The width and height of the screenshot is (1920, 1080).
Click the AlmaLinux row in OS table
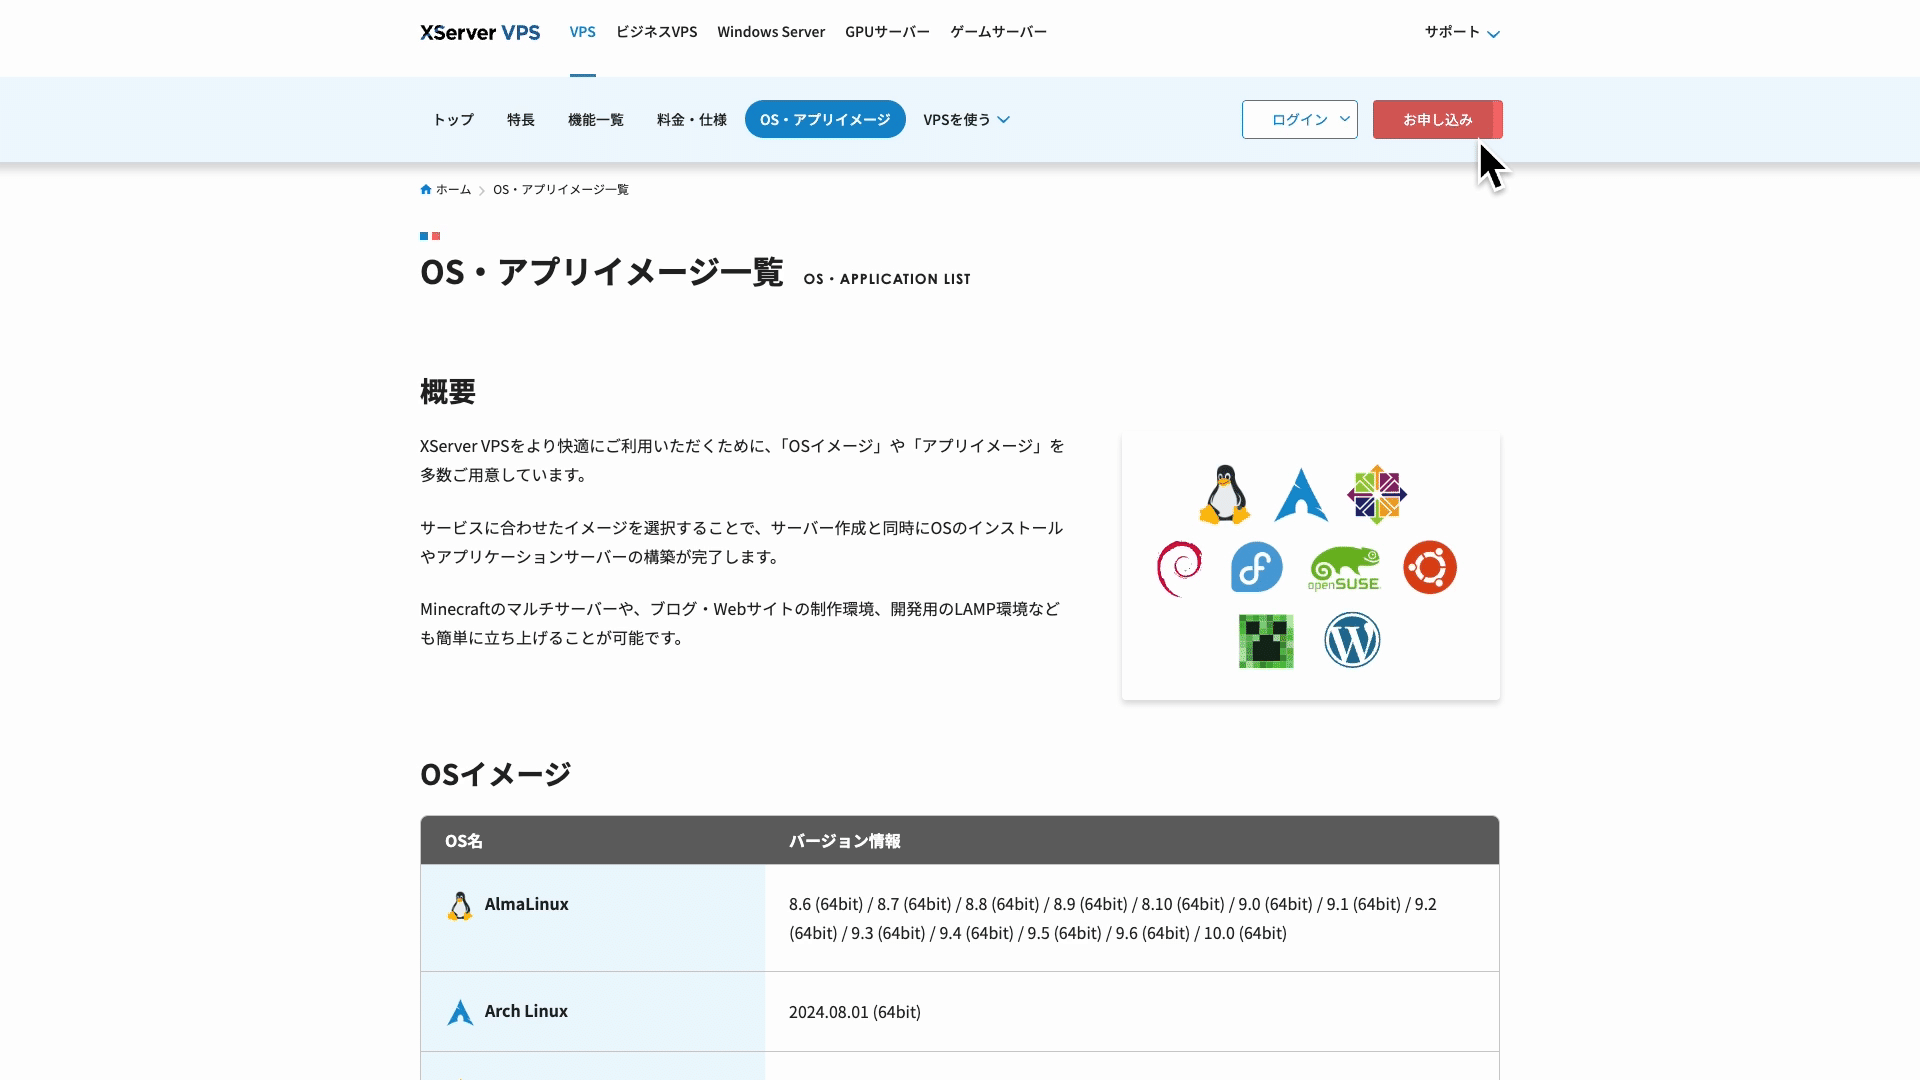coord(526,904)
